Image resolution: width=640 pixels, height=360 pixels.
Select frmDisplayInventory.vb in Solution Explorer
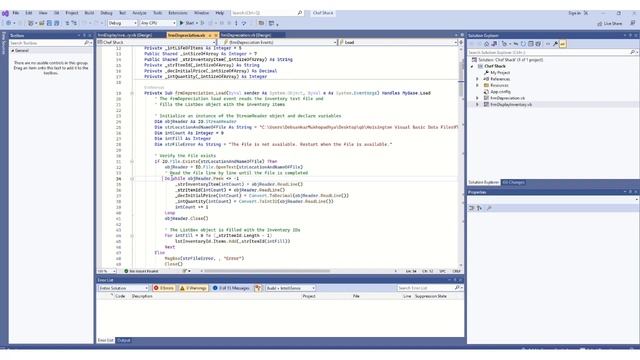click(x=511, y=105)
